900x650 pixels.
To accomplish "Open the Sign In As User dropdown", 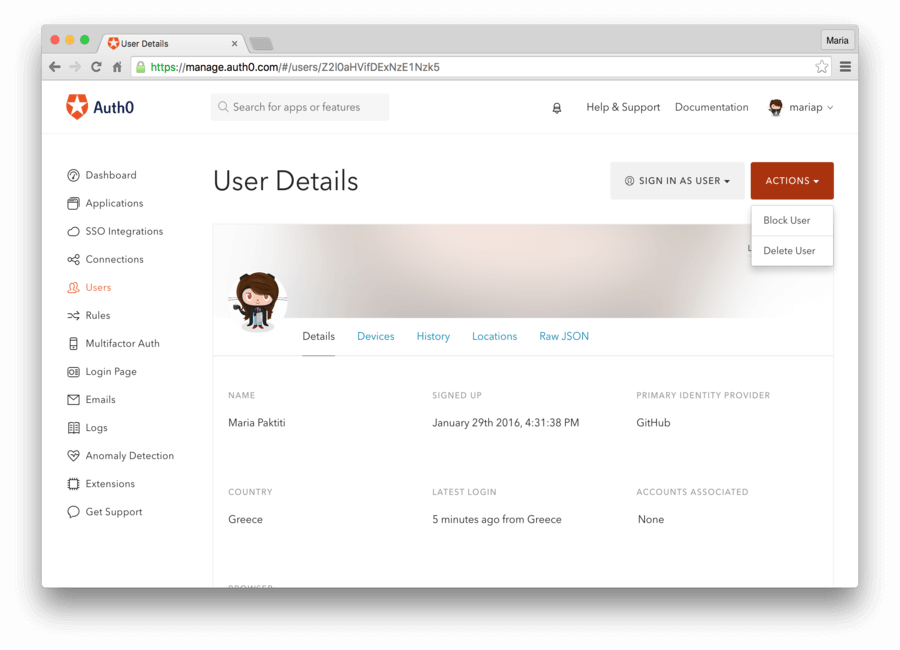I will [677, 181].
